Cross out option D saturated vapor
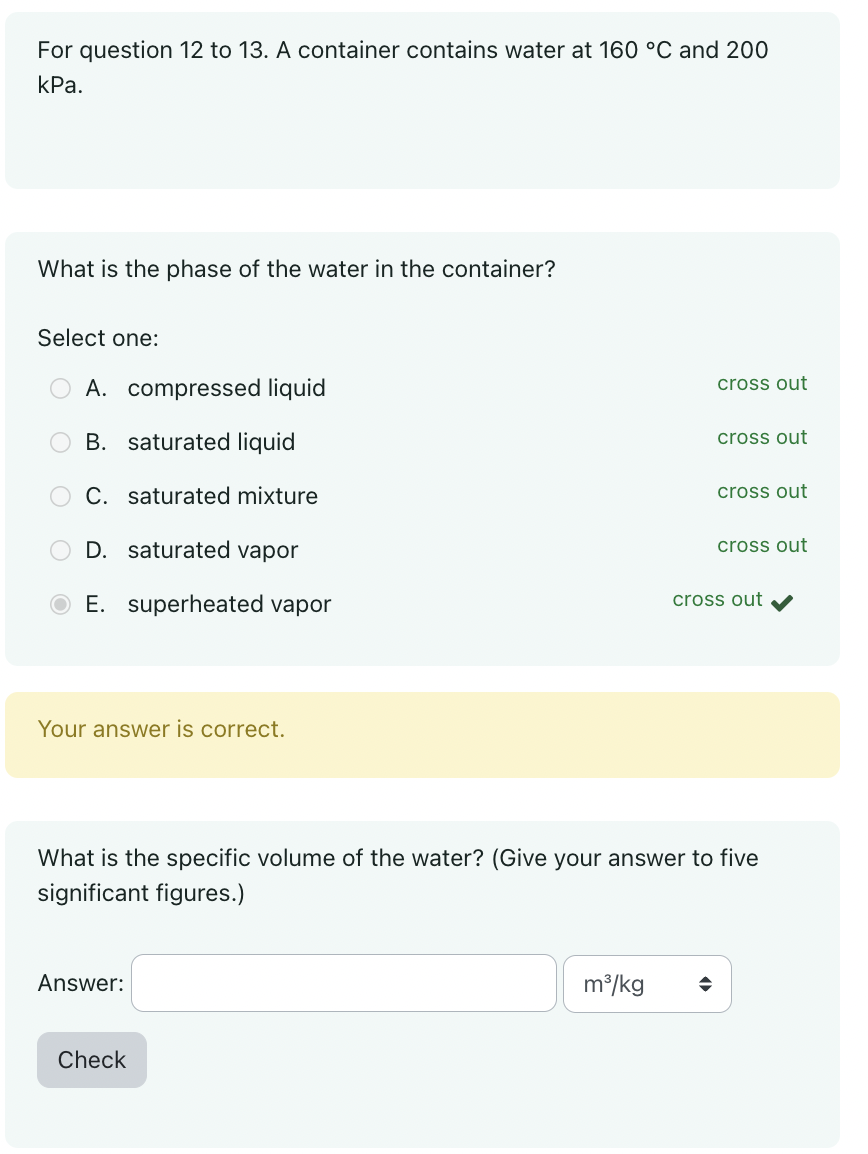This screenshot has height=1154, width=868. tap(762, 545)
